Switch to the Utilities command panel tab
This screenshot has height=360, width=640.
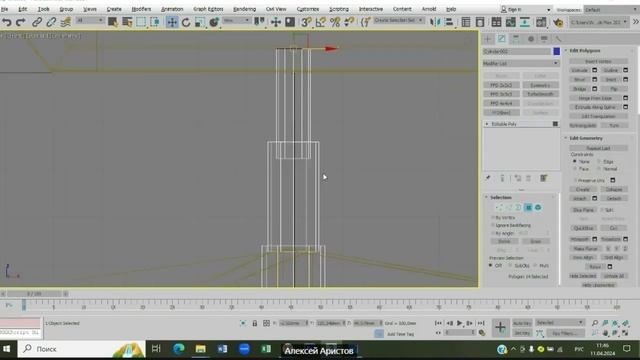coord(558,39)
